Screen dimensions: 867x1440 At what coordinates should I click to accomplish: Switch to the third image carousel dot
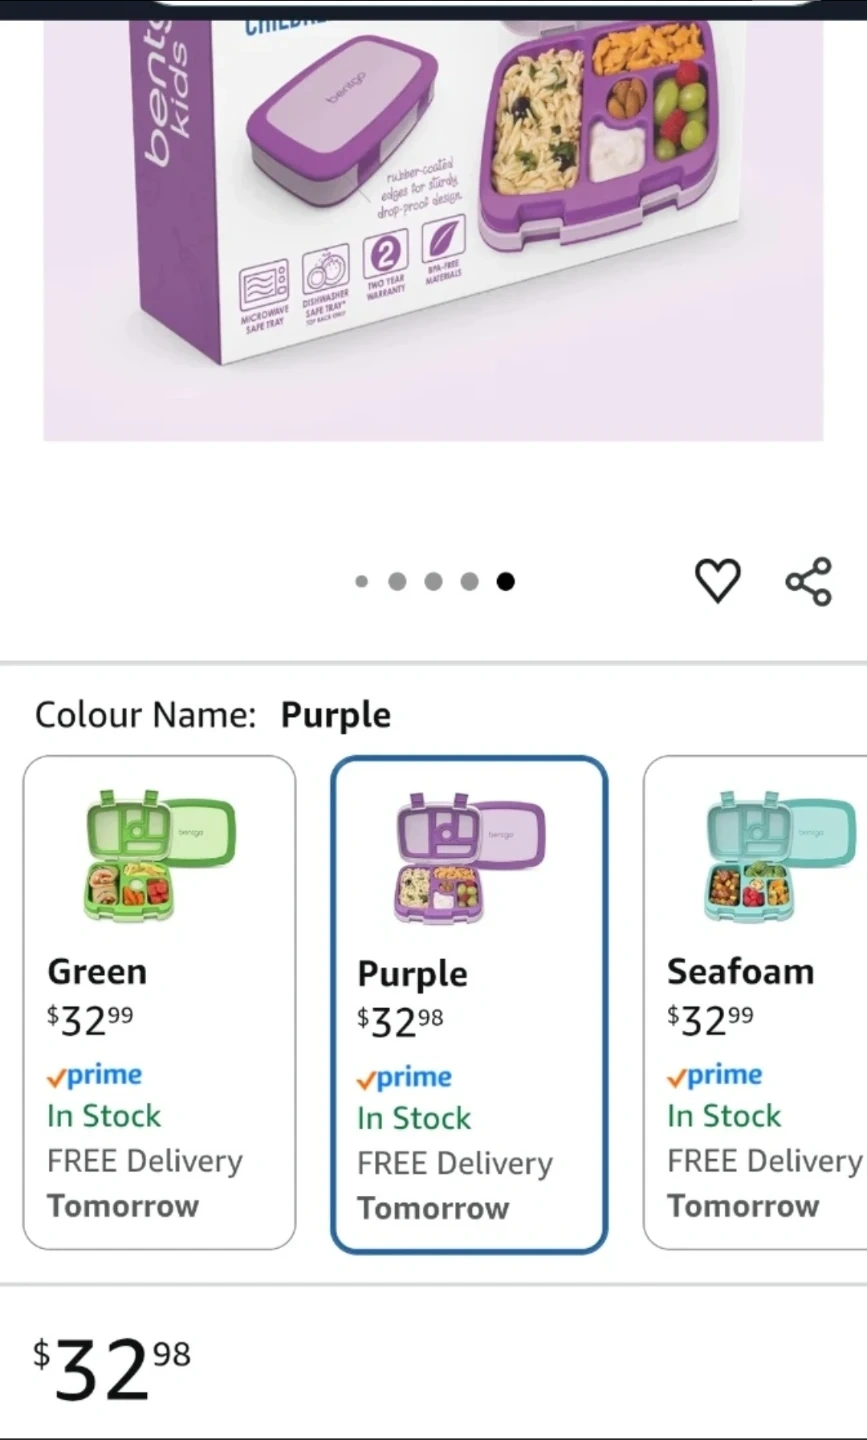433,581
